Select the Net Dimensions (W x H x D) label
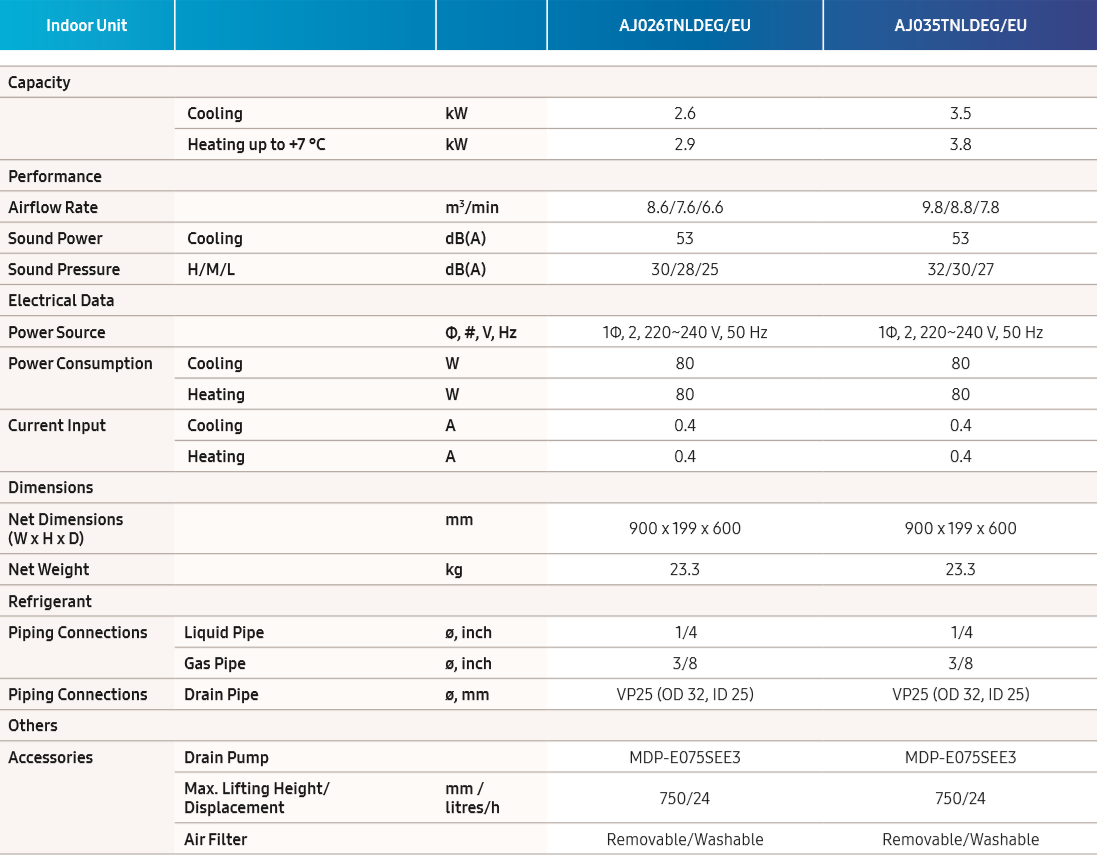The height and width of the screenshot is (855, 1097). click(66, 528)
